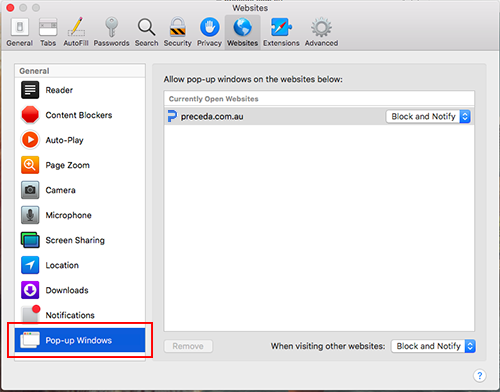Viewport: 500px width, 392px height.
Task: Select the Screen Sharing icon
Action: [30, 240]
